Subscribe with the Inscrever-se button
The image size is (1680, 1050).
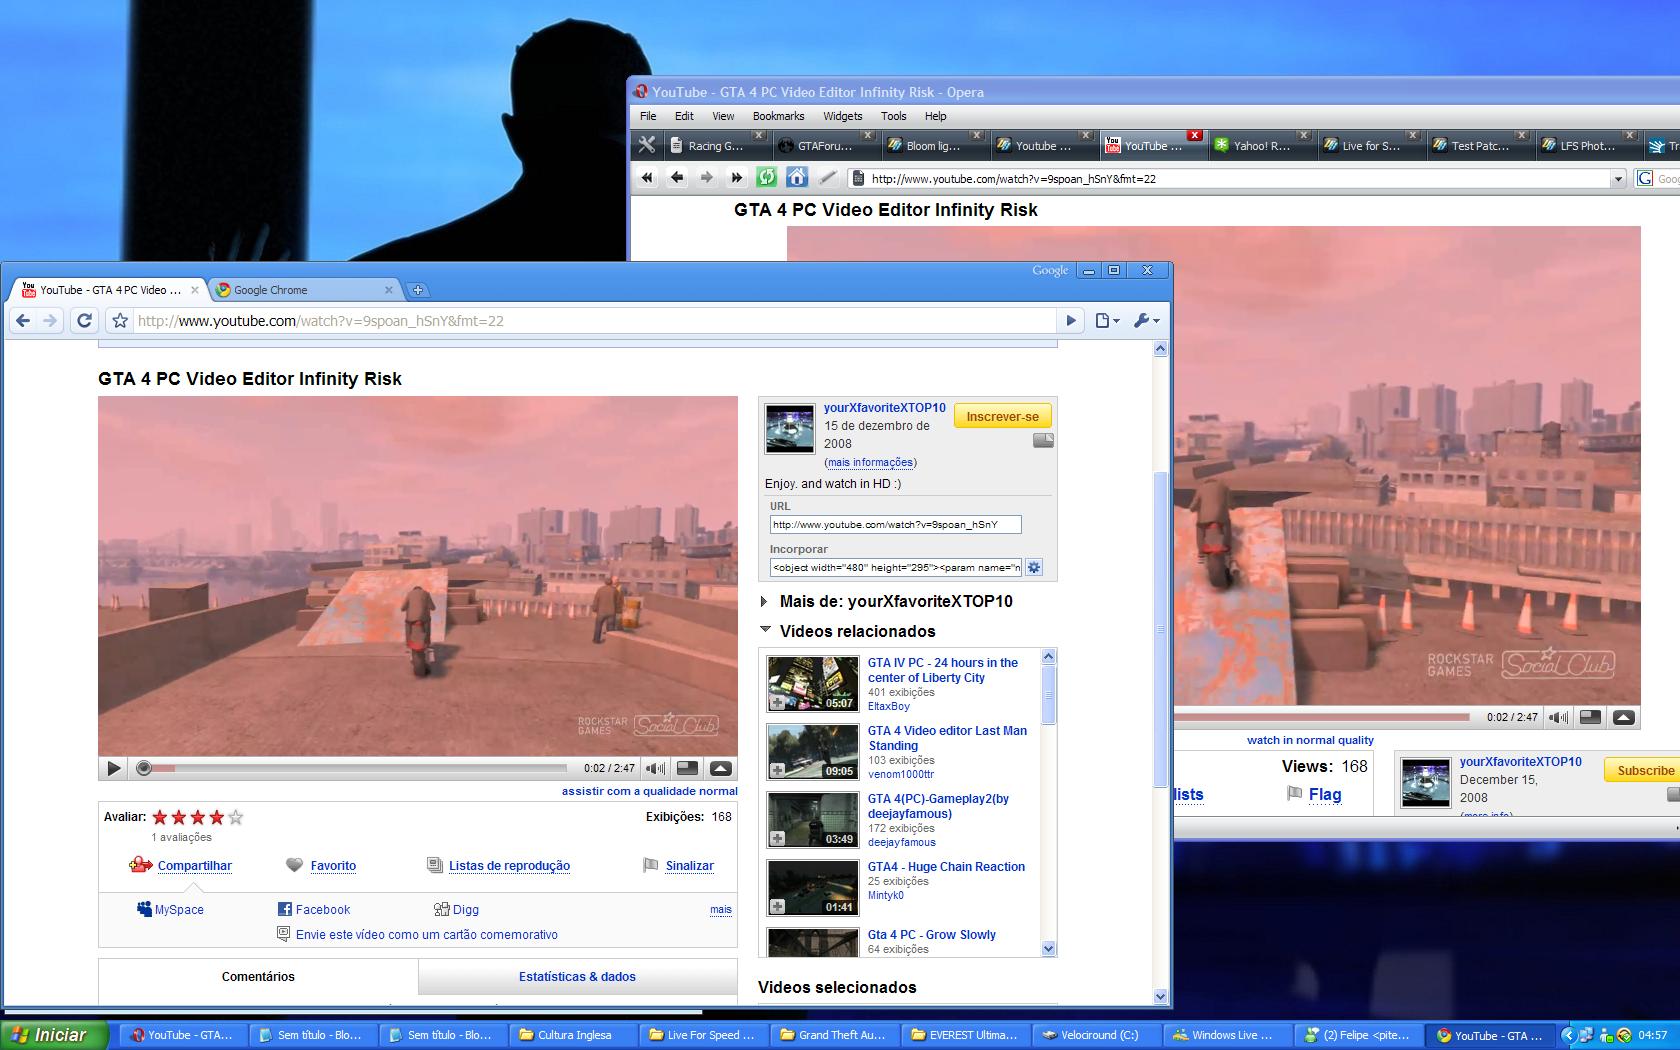pos(1002,416)
